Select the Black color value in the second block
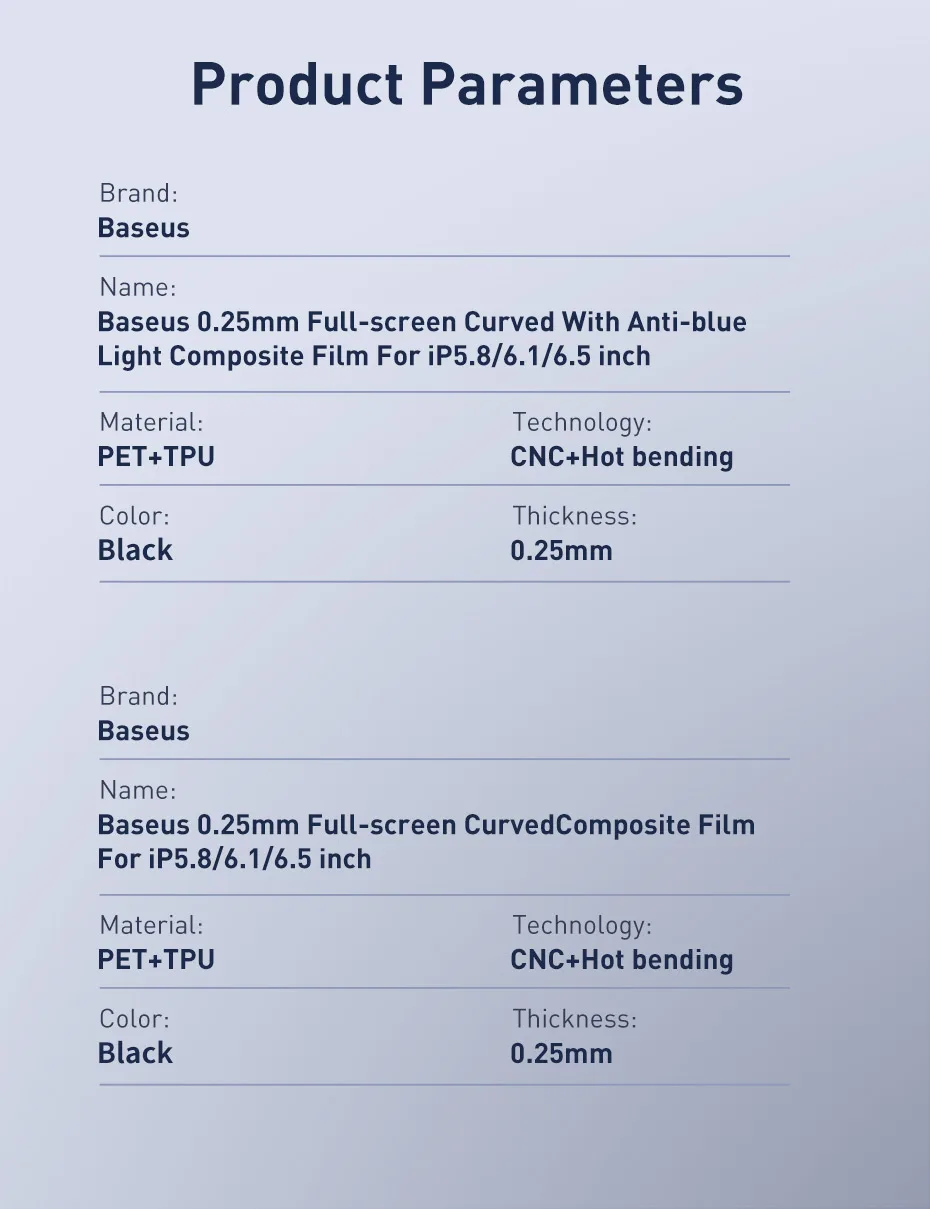The height and width of the screenshot is (1209, 930). pyautogui.click(x=135, y=1054)
